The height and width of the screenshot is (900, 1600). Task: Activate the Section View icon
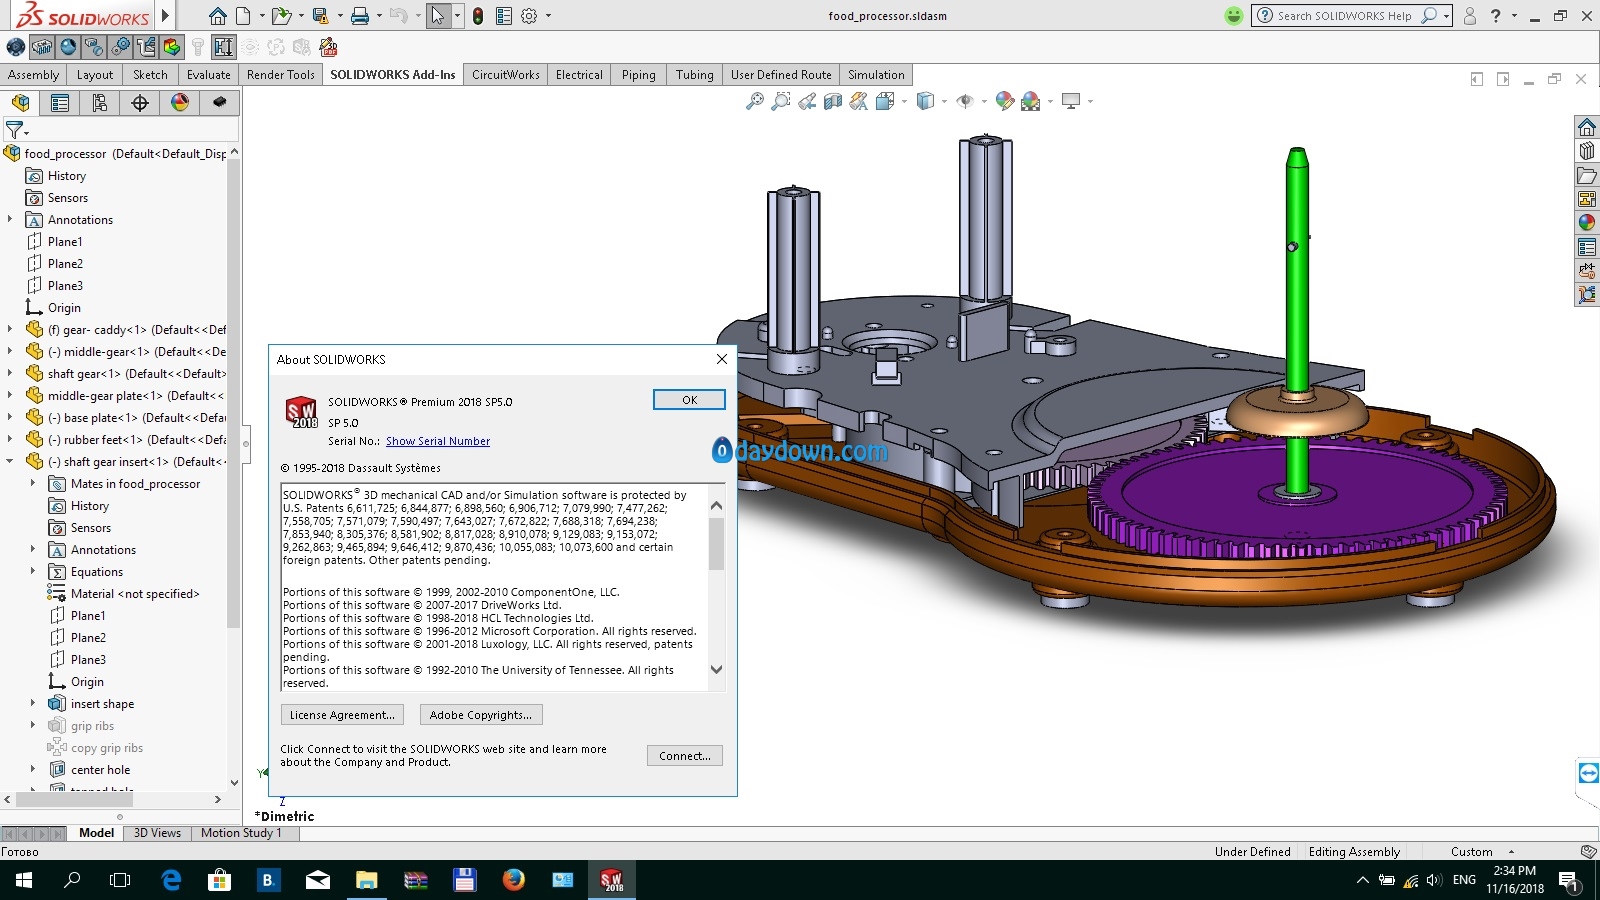[x=833, y=101]
